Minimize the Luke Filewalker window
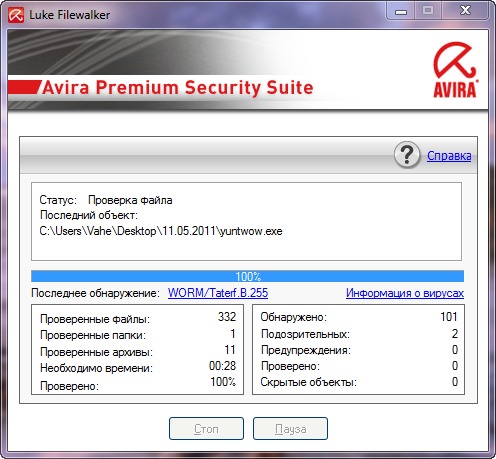Image resolution: width=496 pixels, height=459 pixels. coord(401,11)
